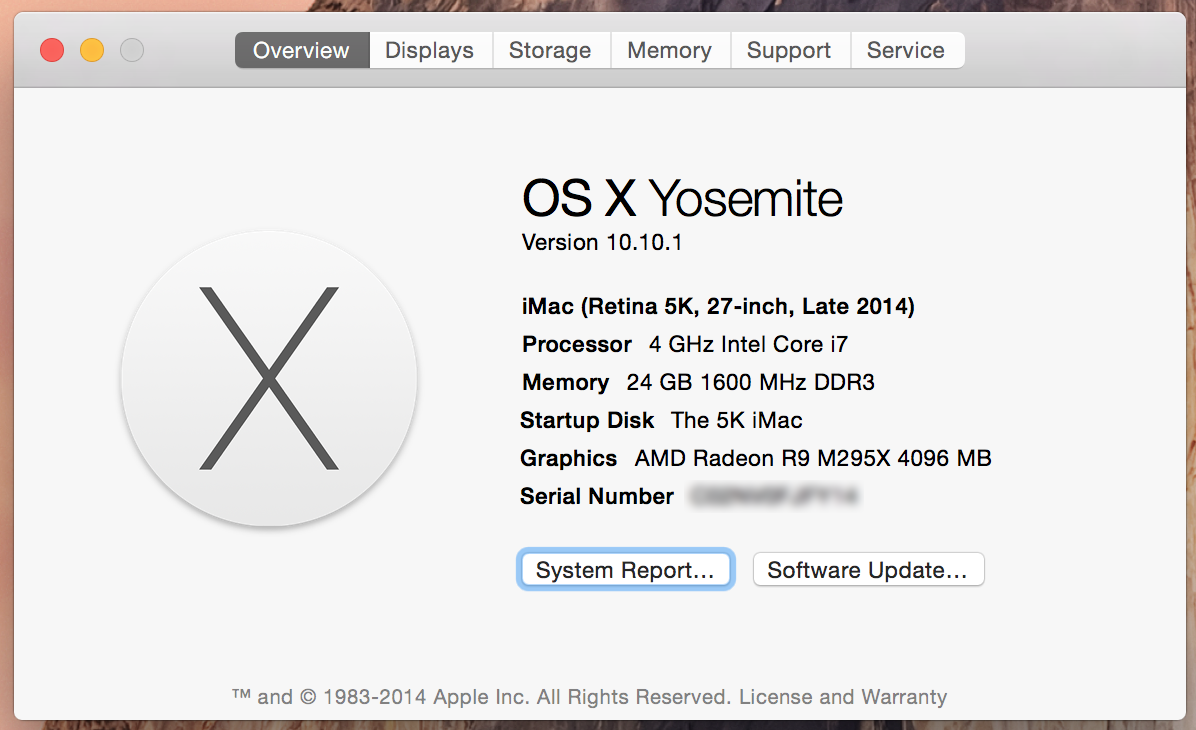Screen dimensions: 1196x730
Task: Click the Software Update... button
Action: [868, 570]
